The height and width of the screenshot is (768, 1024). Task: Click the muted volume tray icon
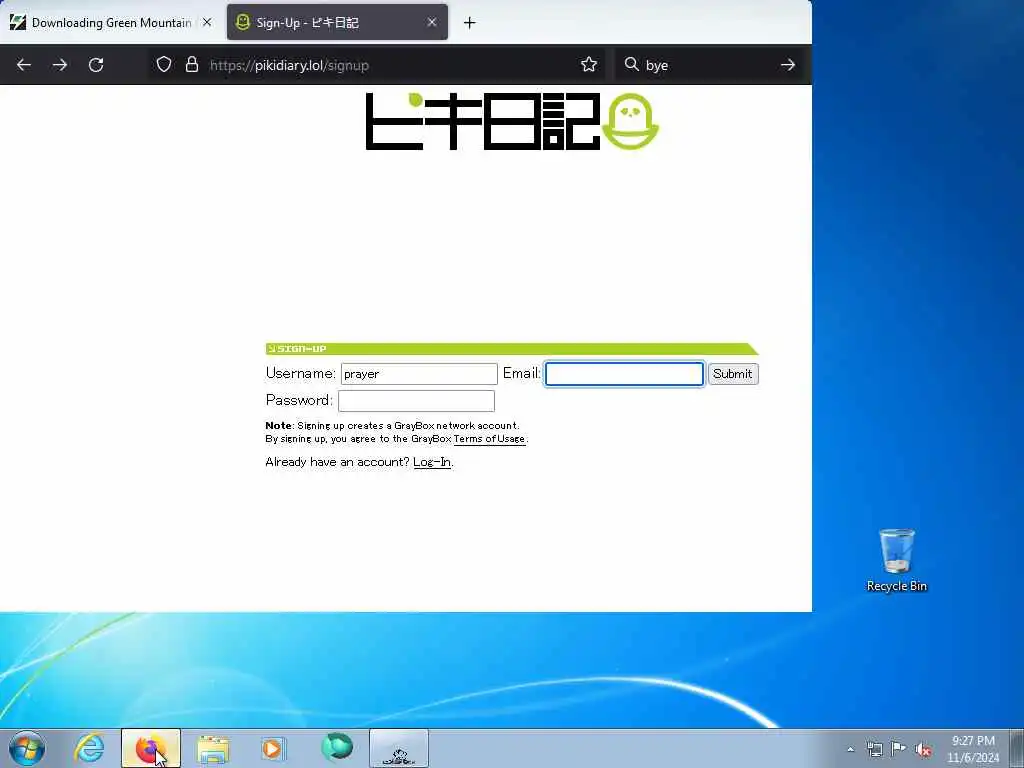click(x=923, y=749)
